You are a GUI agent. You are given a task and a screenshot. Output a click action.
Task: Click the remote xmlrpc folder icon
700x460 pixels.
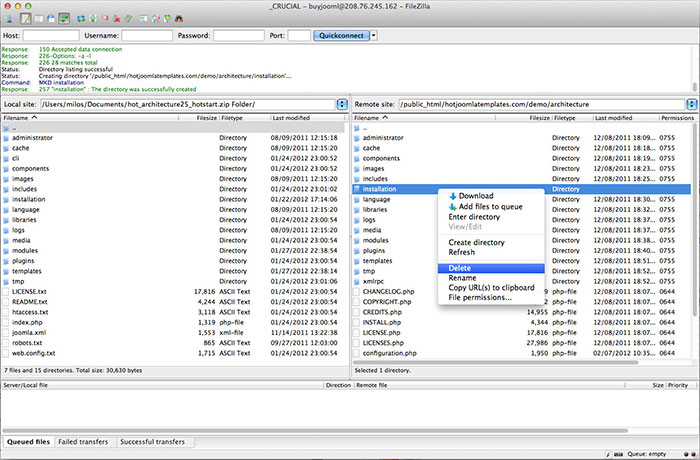357,281
